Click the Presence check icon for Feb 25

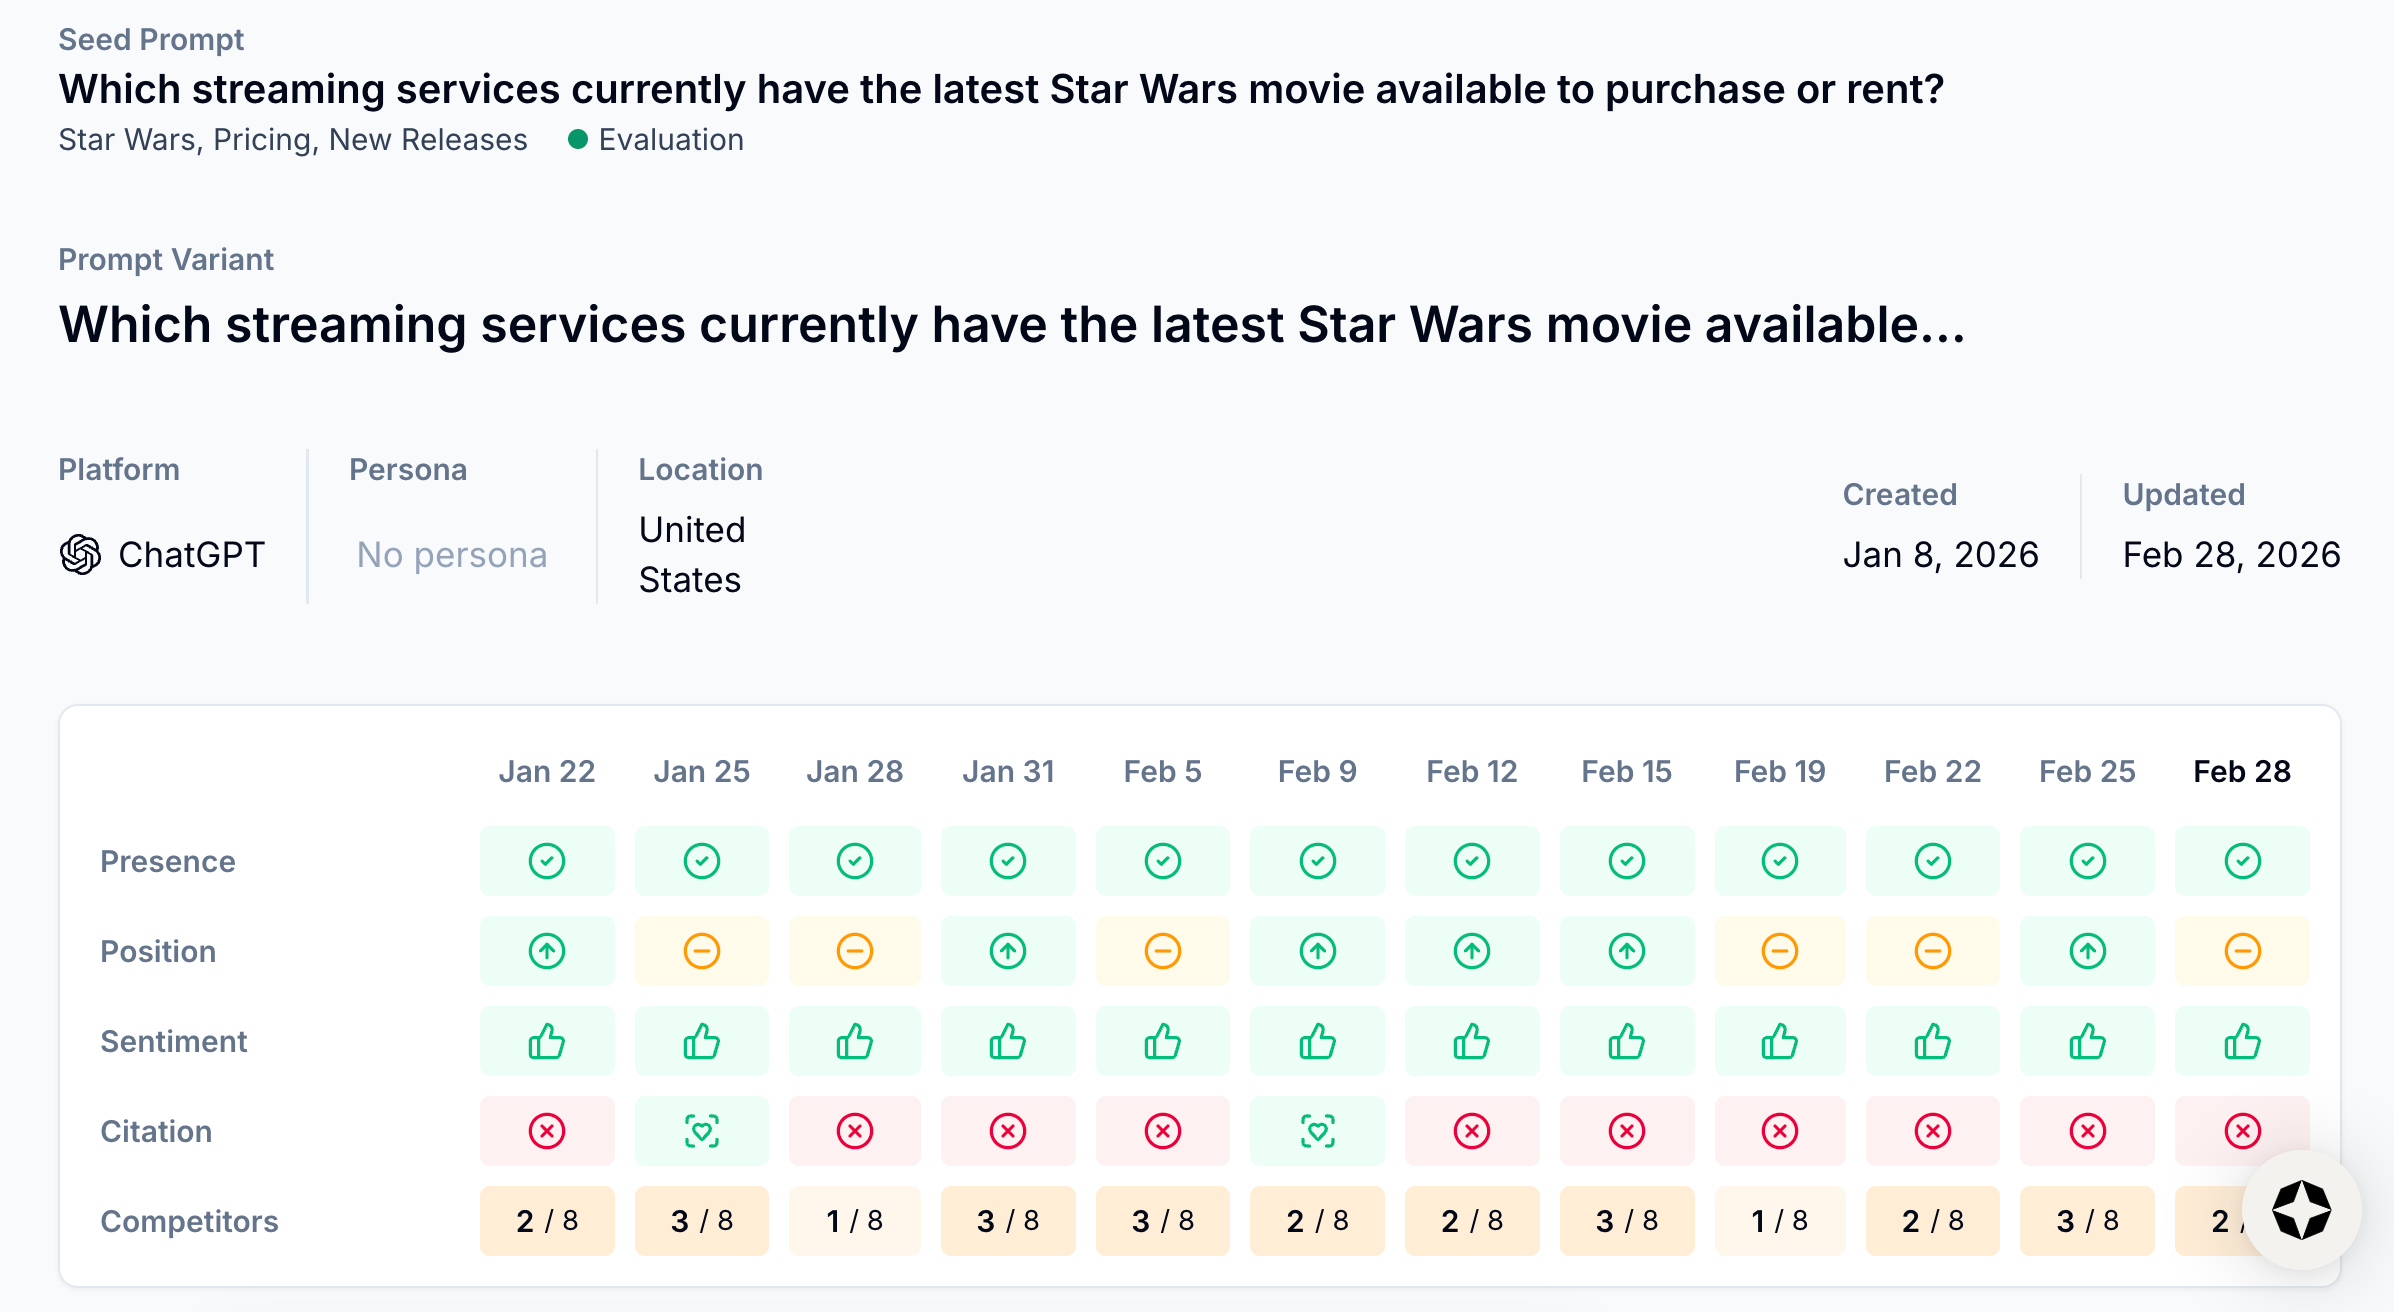tap(2088, 861)
